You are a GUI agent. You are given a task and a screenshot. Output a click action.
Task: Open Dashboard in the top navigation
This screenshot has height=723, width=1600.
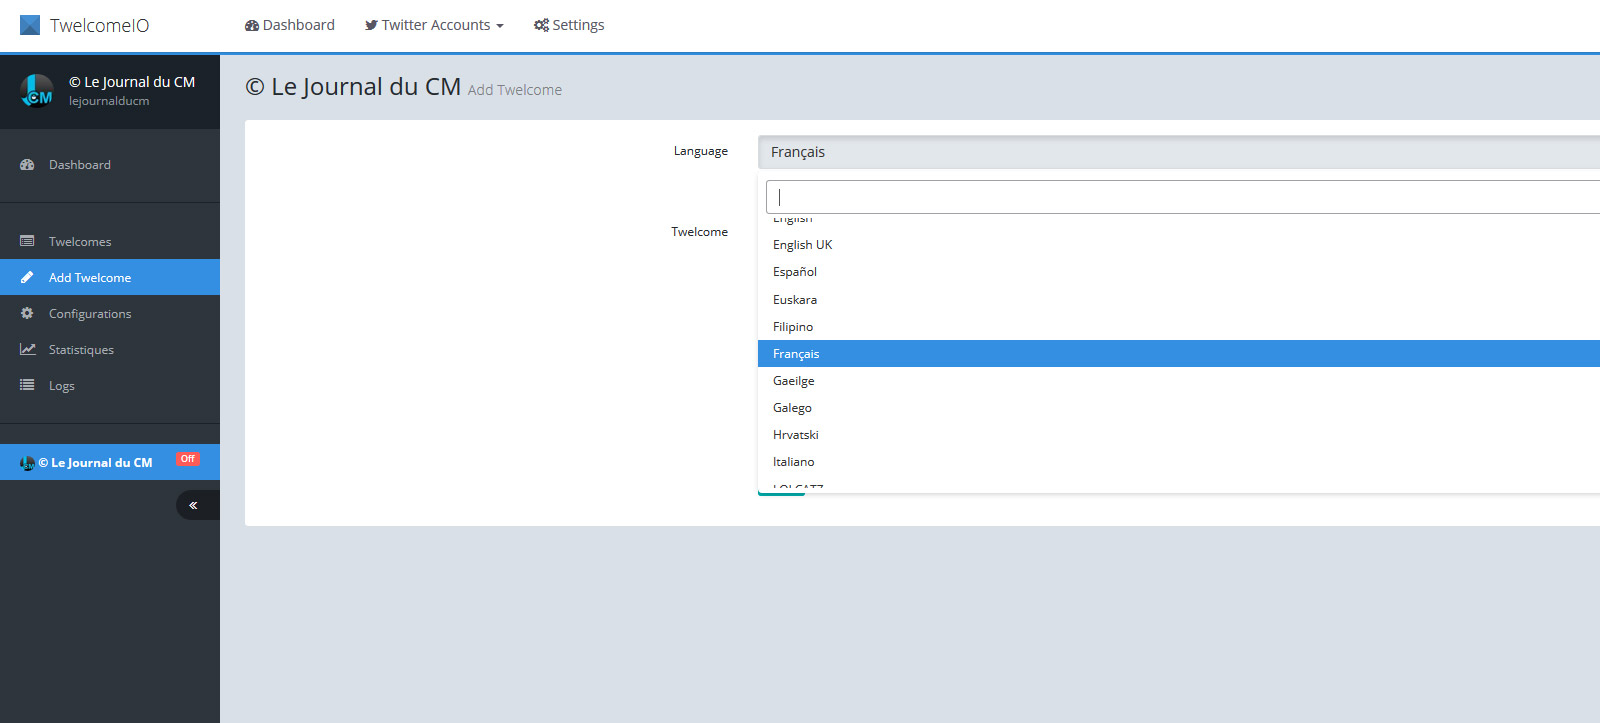[x=290, y=25]
